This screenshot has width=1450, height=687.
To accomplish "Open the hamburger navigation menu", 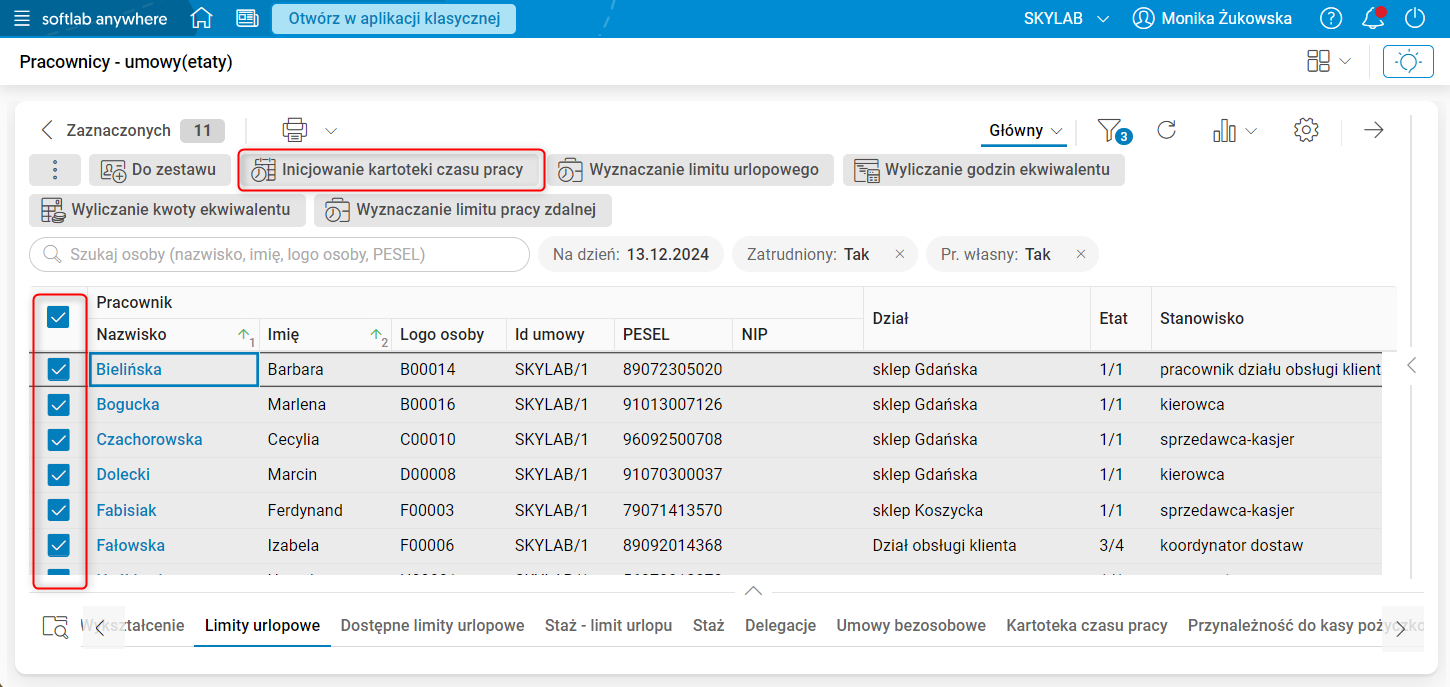I will (24, 17).
